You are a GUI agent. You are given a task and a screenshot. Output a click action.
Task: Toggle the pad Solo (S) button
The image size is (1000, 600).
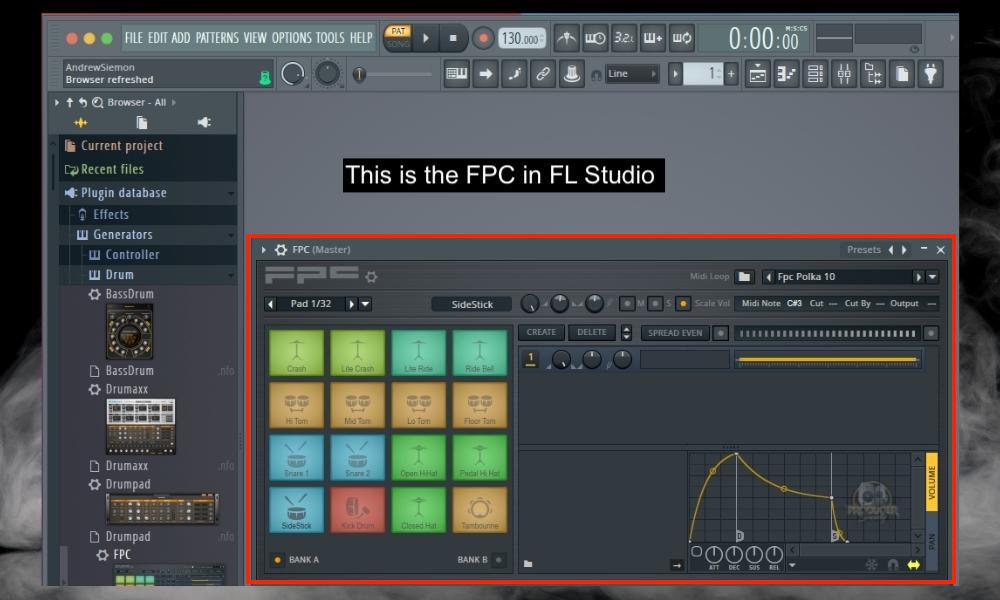point(655,304)
